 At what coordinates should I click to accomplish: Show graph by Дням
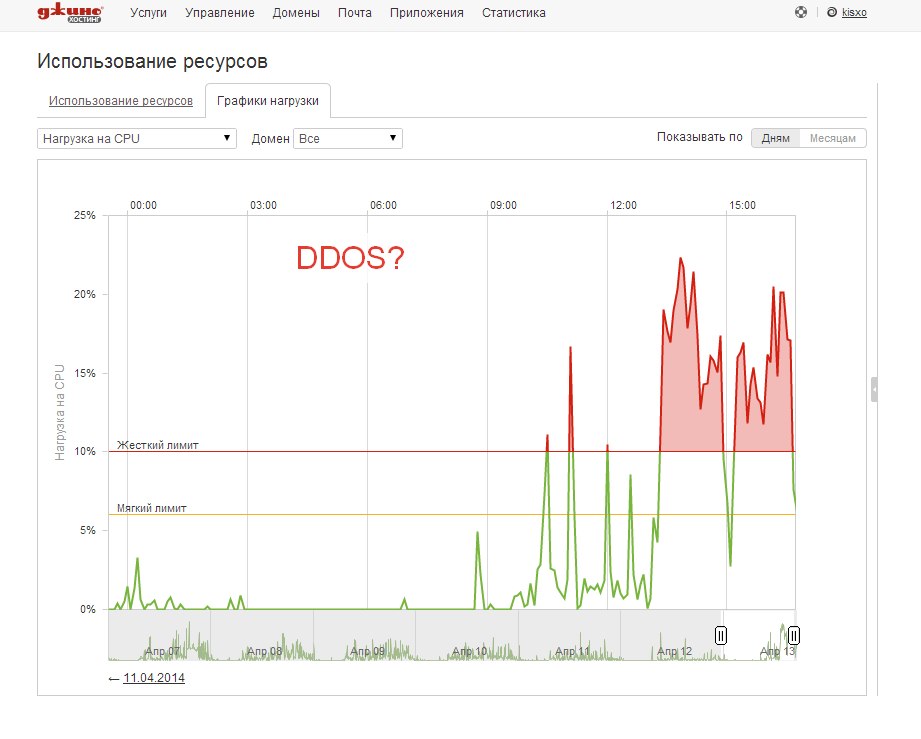(x=775, y=138)
